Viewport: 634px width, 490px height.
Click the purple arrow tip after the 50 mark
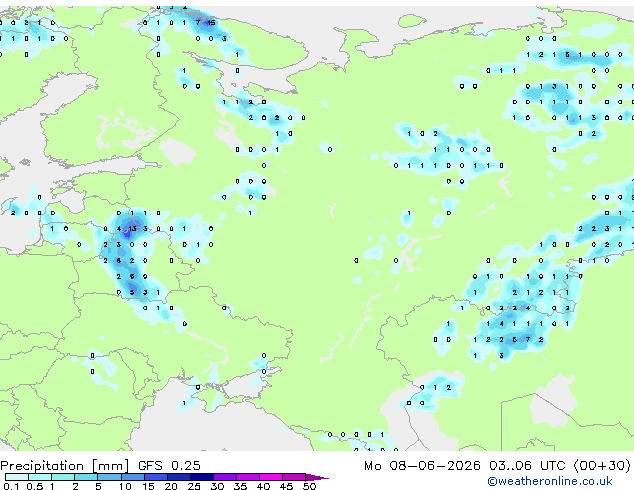tap(317, 478)
